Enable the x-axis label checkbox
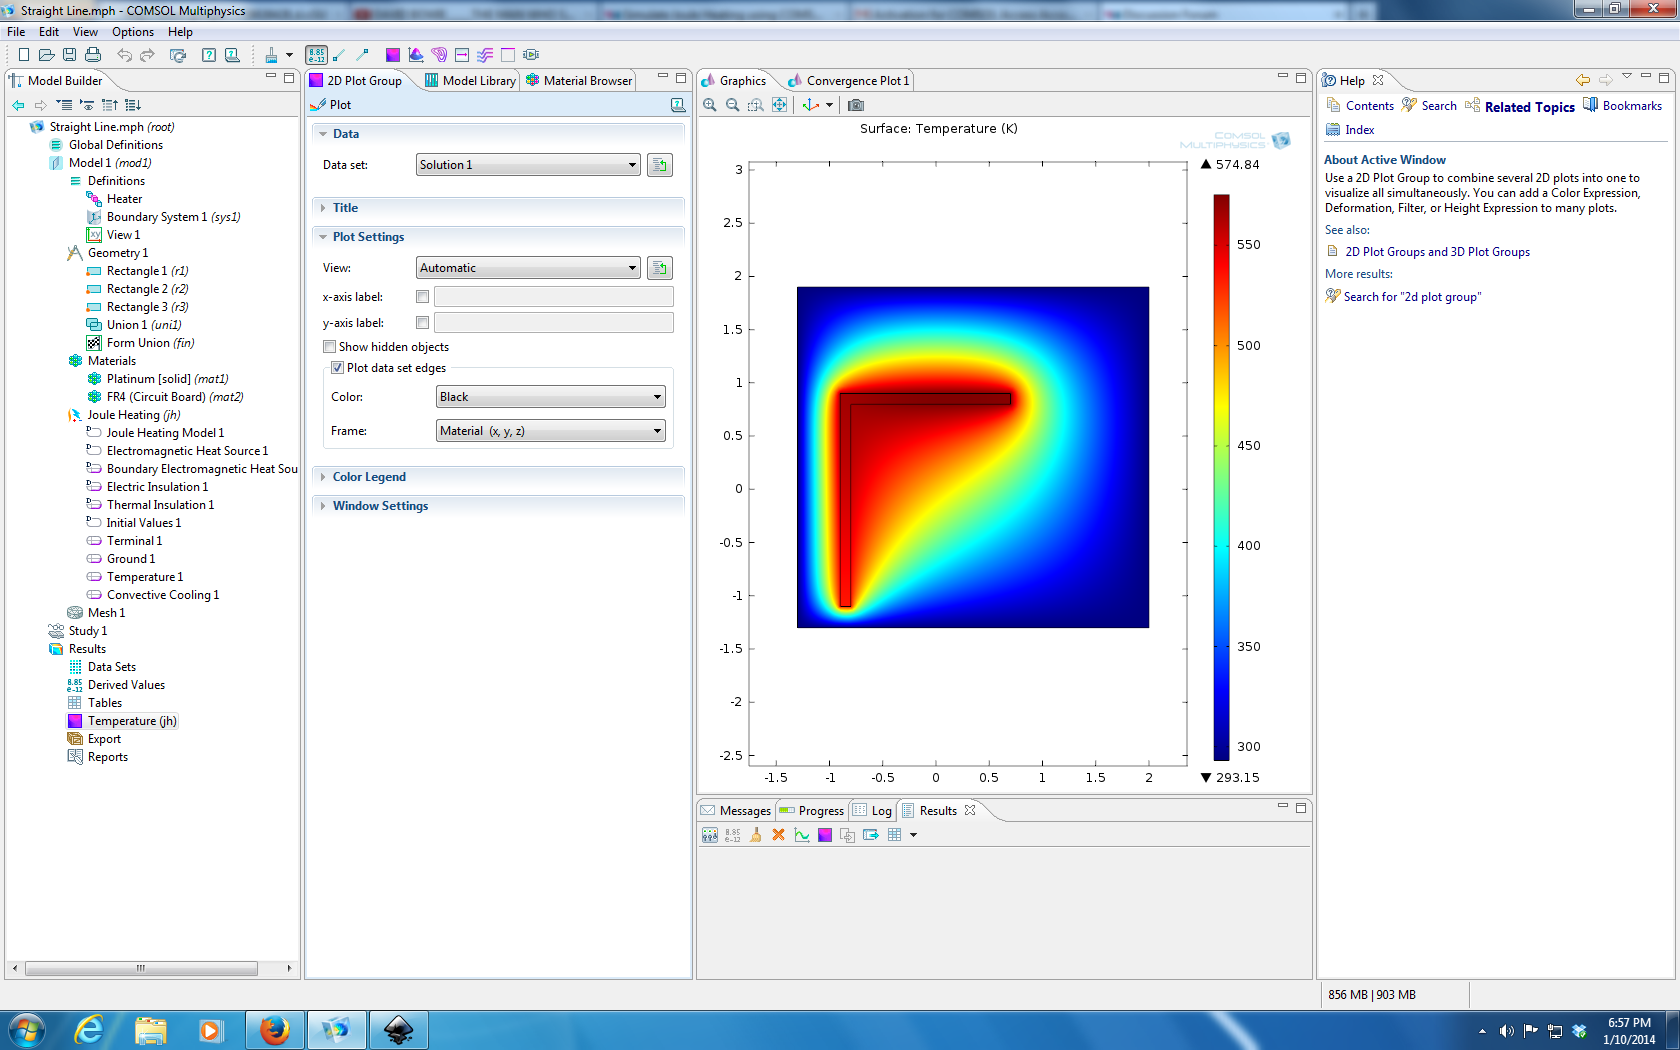This screenshot has width=1680, height=1050. 422,297
